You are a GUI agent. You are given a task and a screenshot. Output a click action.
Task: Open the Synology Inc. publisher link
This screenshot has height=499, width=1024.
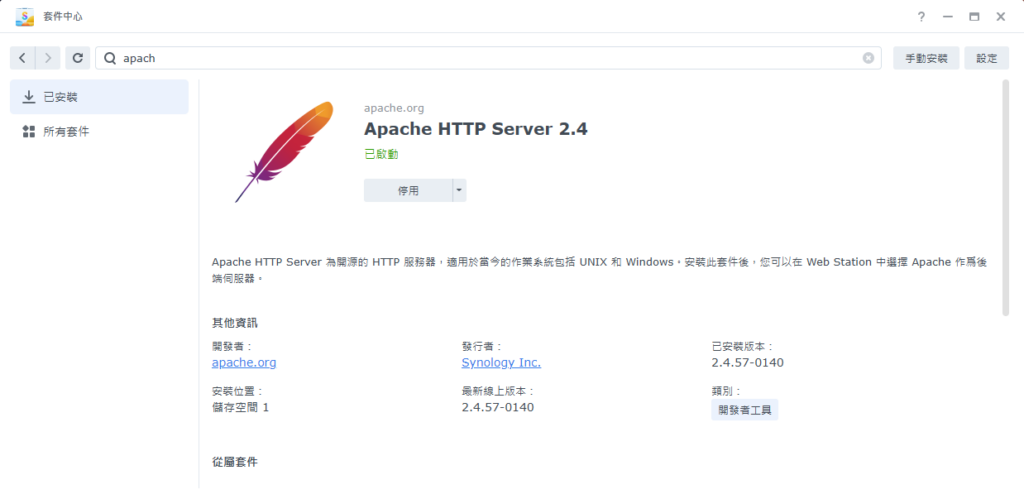pyautogui.click(x=501, y=363)
